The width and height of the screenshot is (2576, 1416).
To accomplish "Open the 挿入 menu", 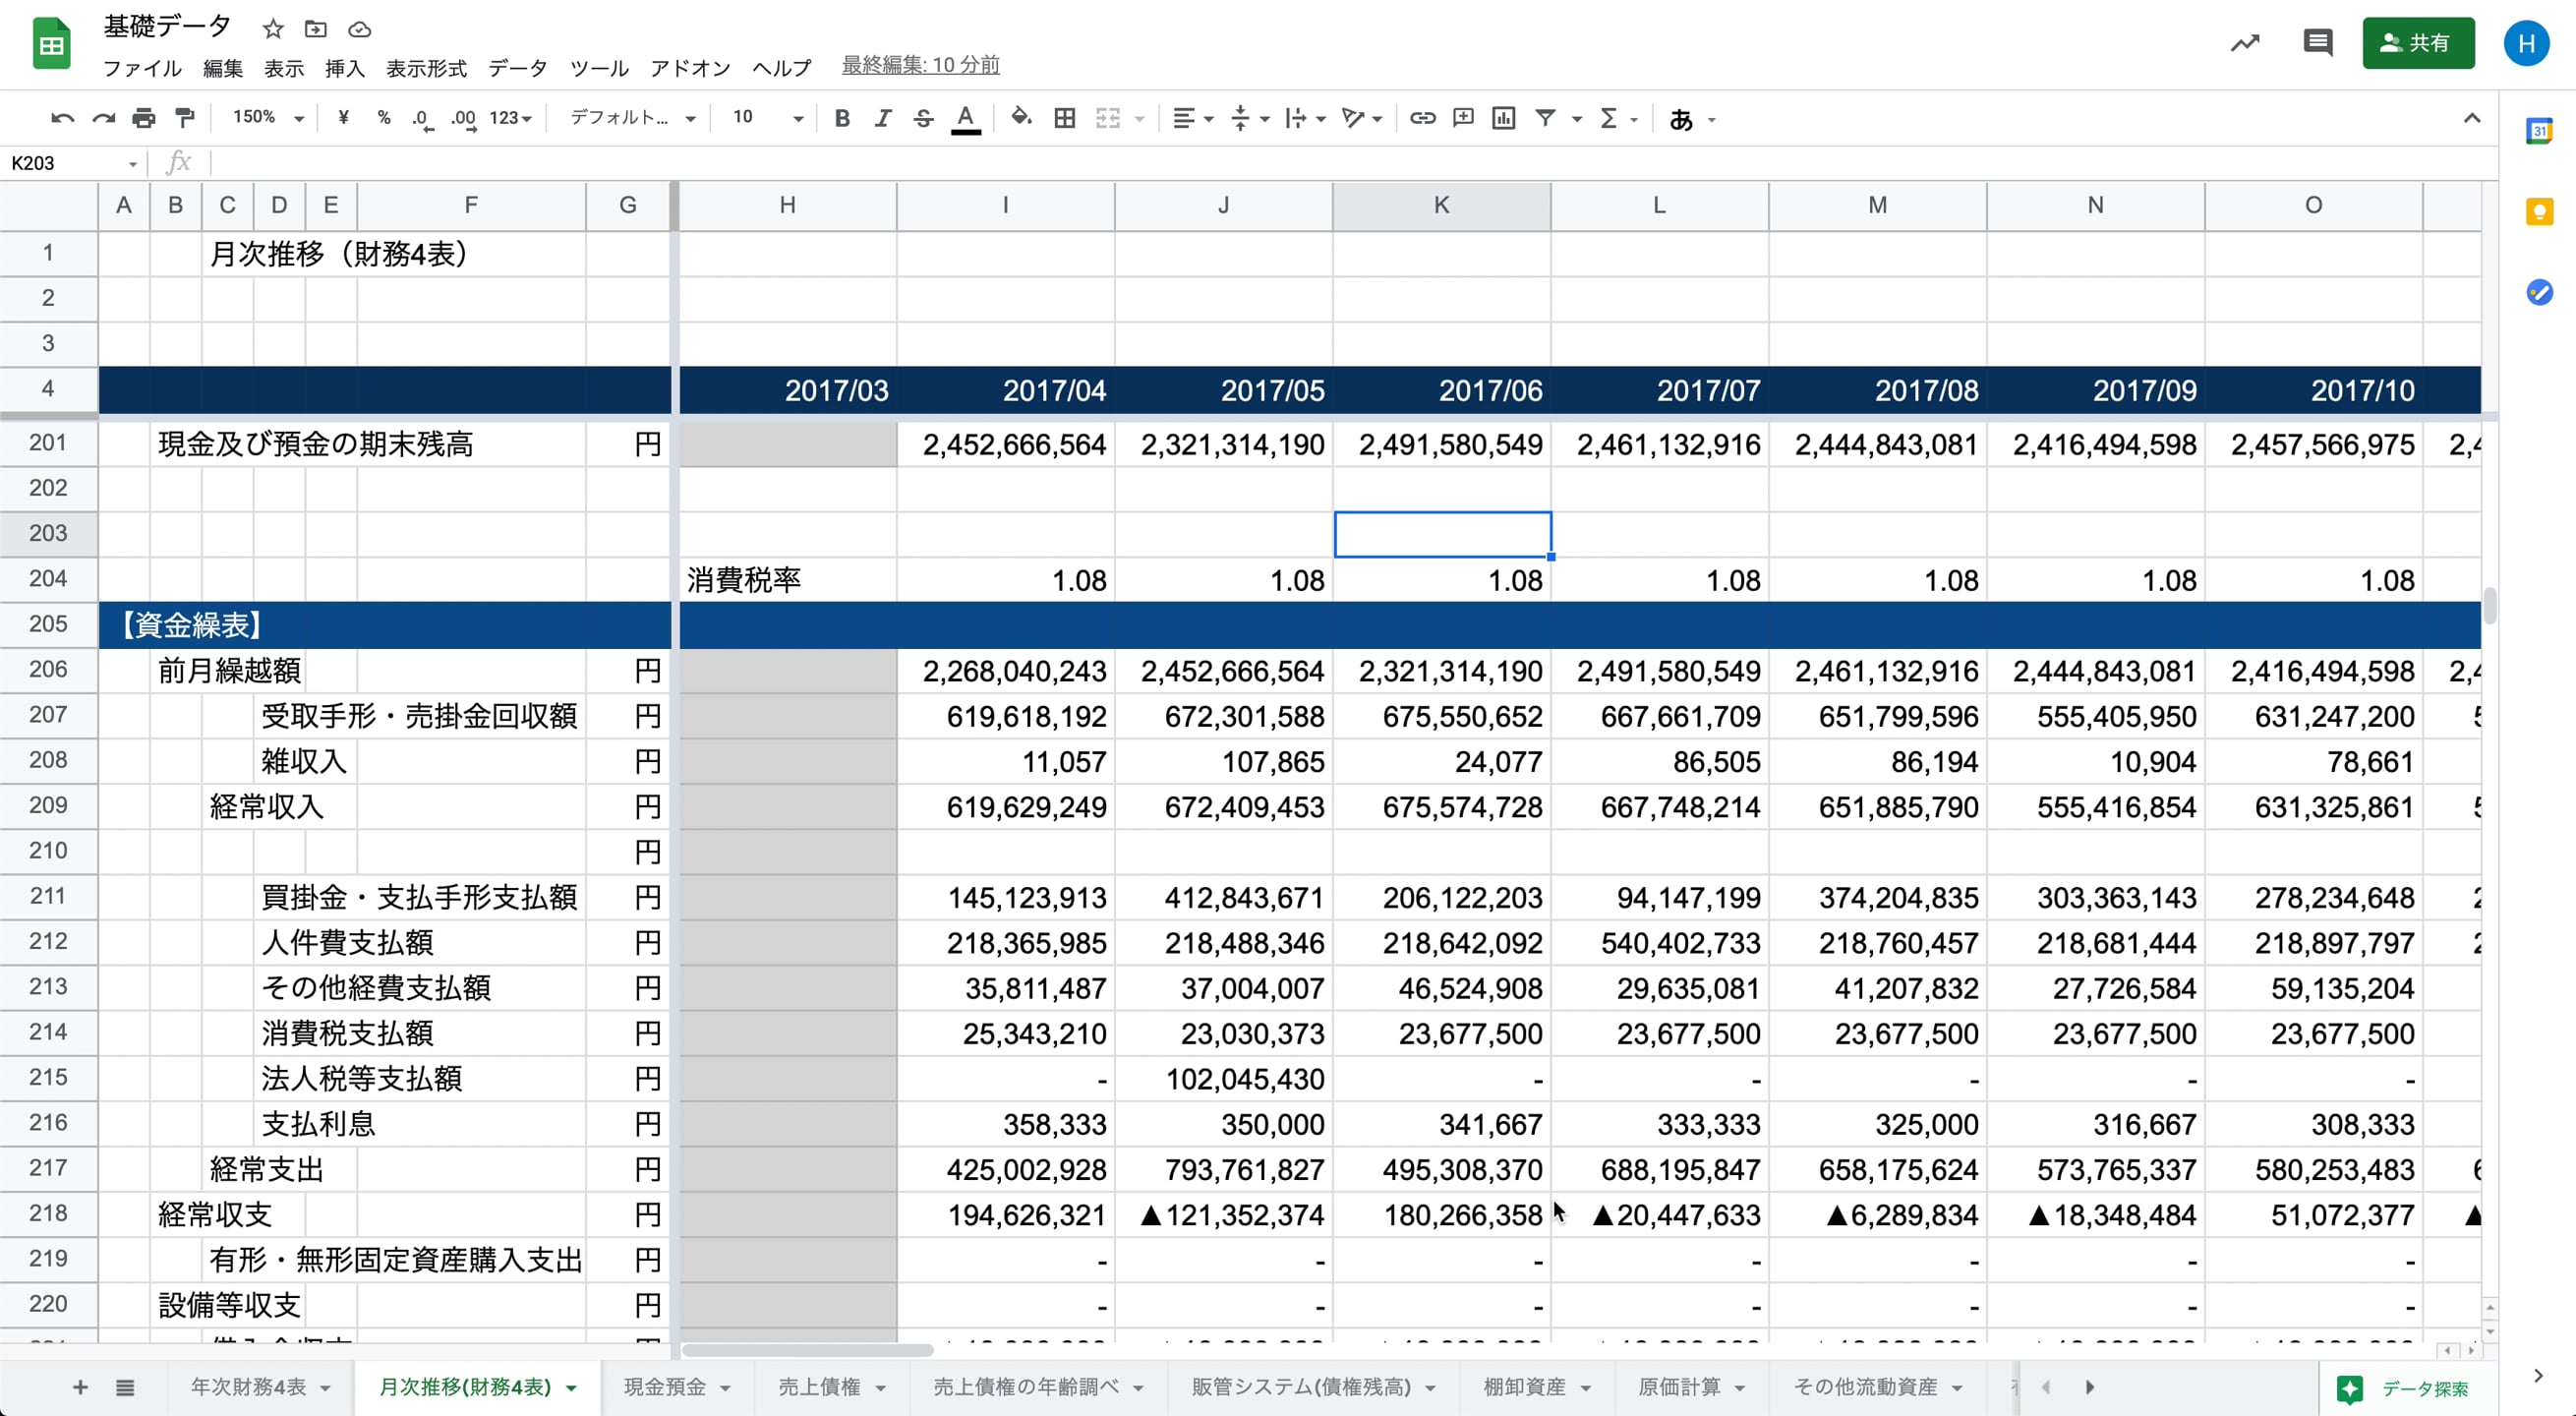I will (x=344, y=68).
